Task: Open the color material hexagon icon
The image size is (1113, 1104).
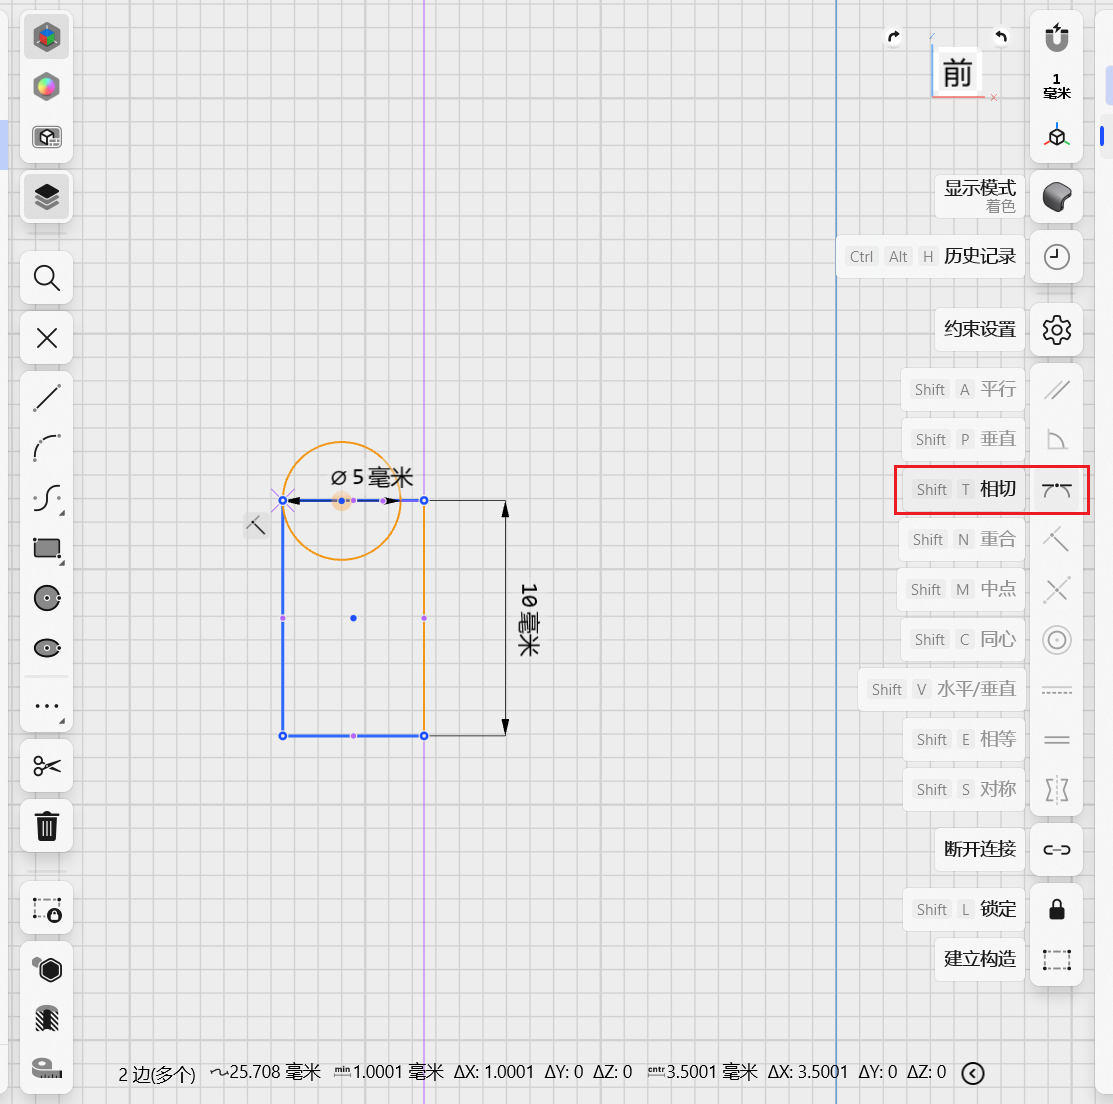Action: pyautogui.click(x=47, y=87)
